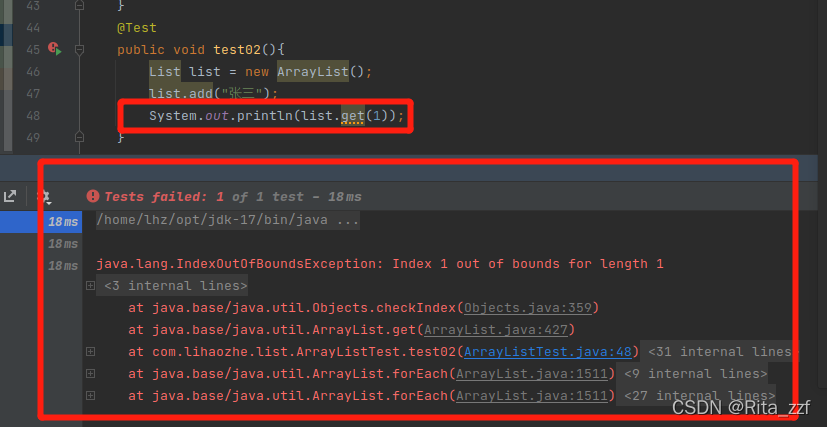Click fold end marker at line 49
The width and height of the screenshot is (827, 427).
(79, 137)
